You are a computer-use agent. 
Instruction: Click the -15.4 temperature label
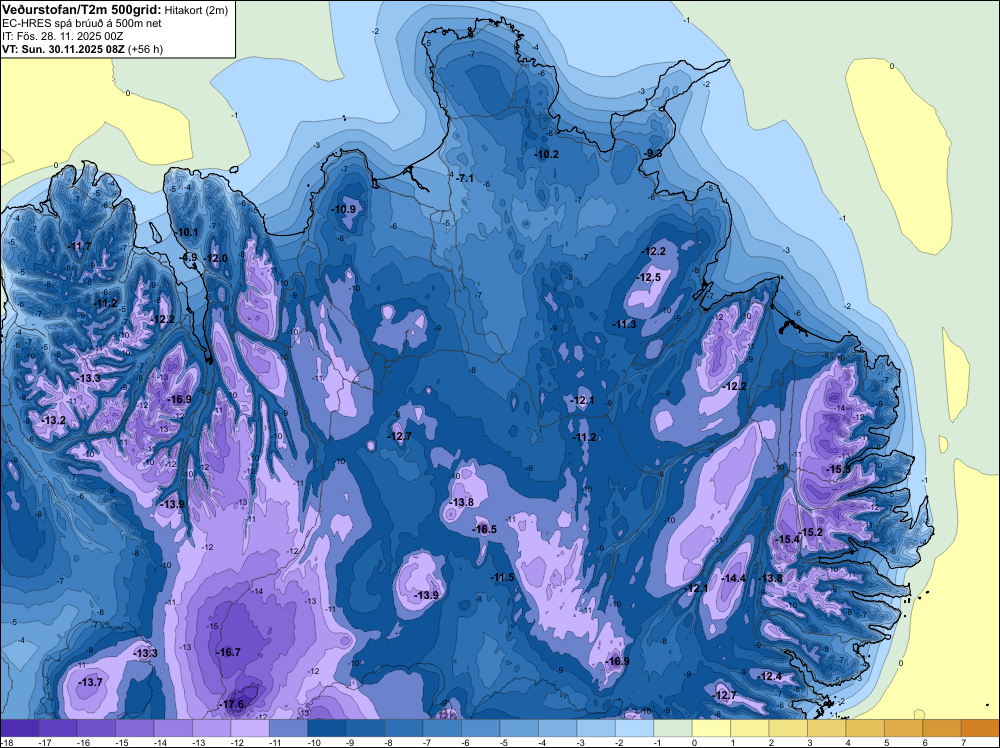tap(787, 539)
